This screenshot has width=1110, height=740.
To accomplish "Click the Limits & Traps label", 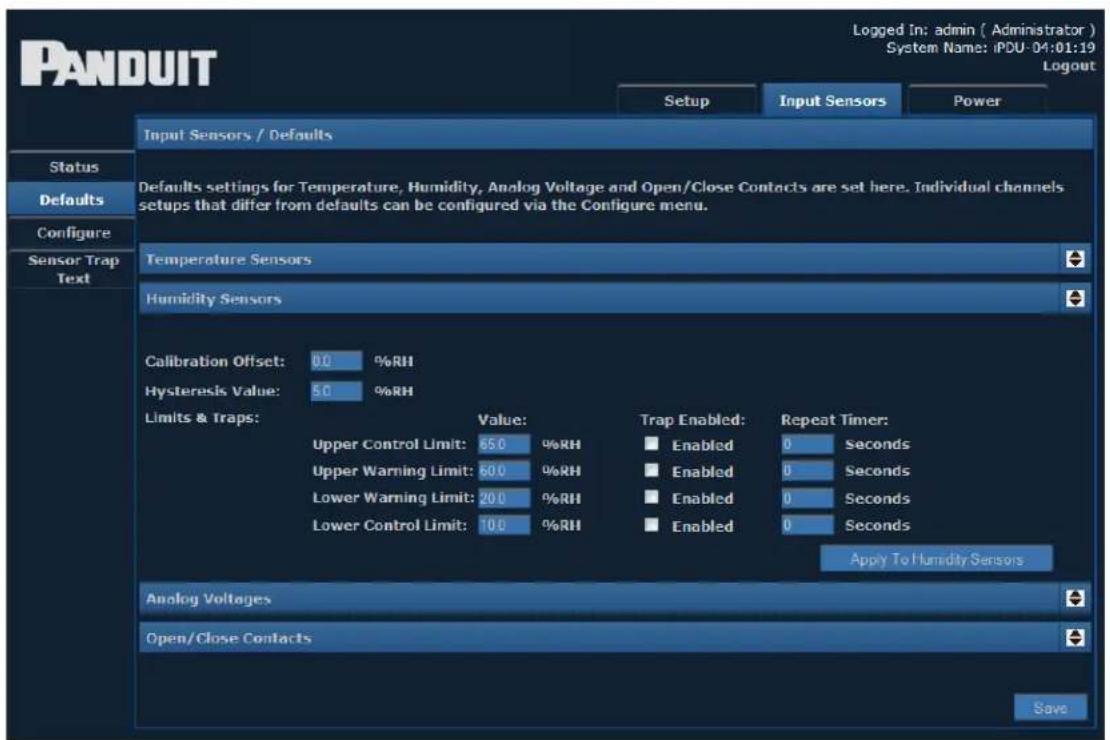I will pyautogui.click(x=202, y=418).
